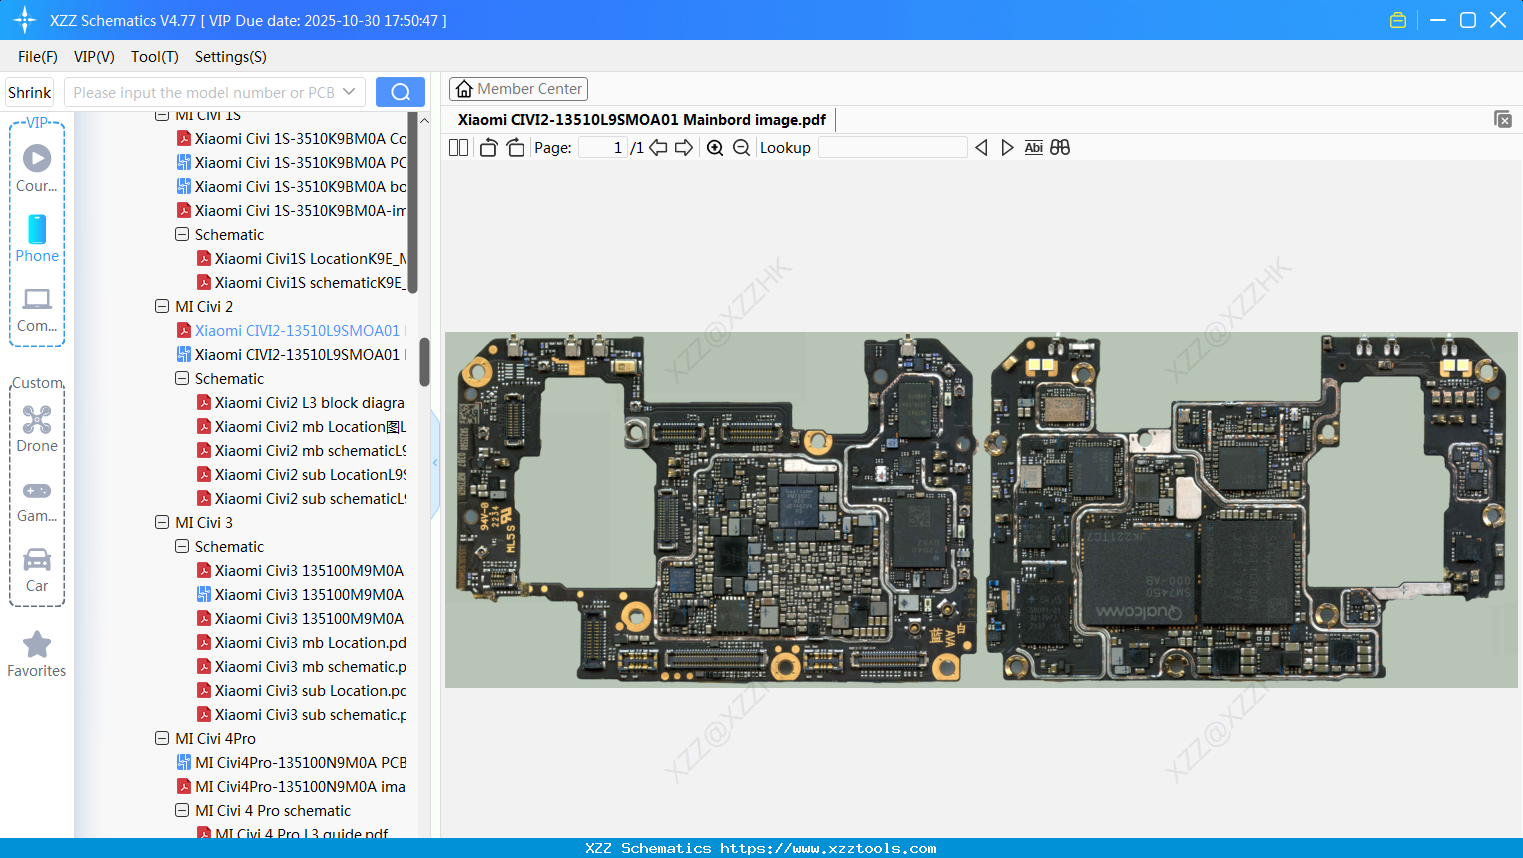
Task: Click the blue search magnifier button
Action: [x=400, y=91]
